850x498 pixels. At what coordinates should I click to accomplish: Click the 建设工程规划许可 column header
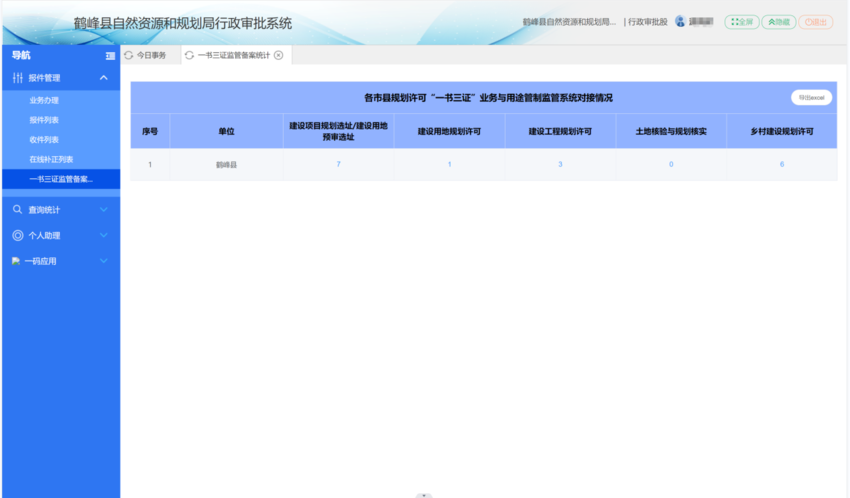pyautogui.click(x=560, y=131)
